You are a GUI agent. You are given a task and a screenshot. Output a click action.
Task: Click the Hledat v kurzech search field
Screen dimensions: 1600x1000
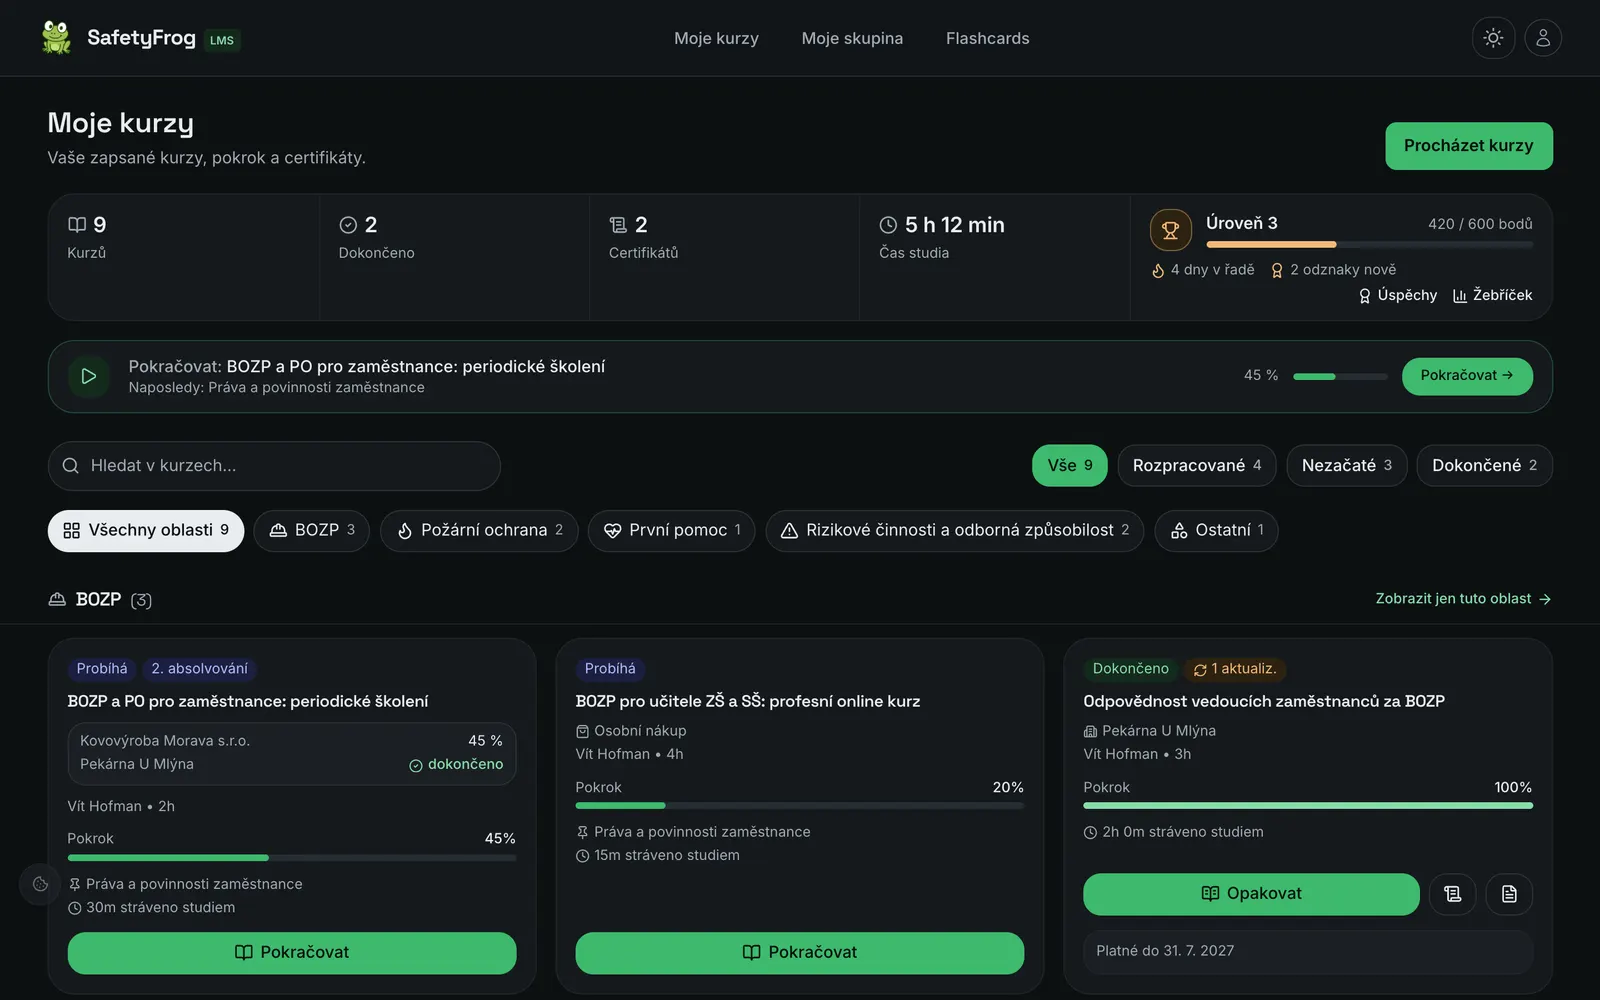pyautogui.click(x=274, y=466)
